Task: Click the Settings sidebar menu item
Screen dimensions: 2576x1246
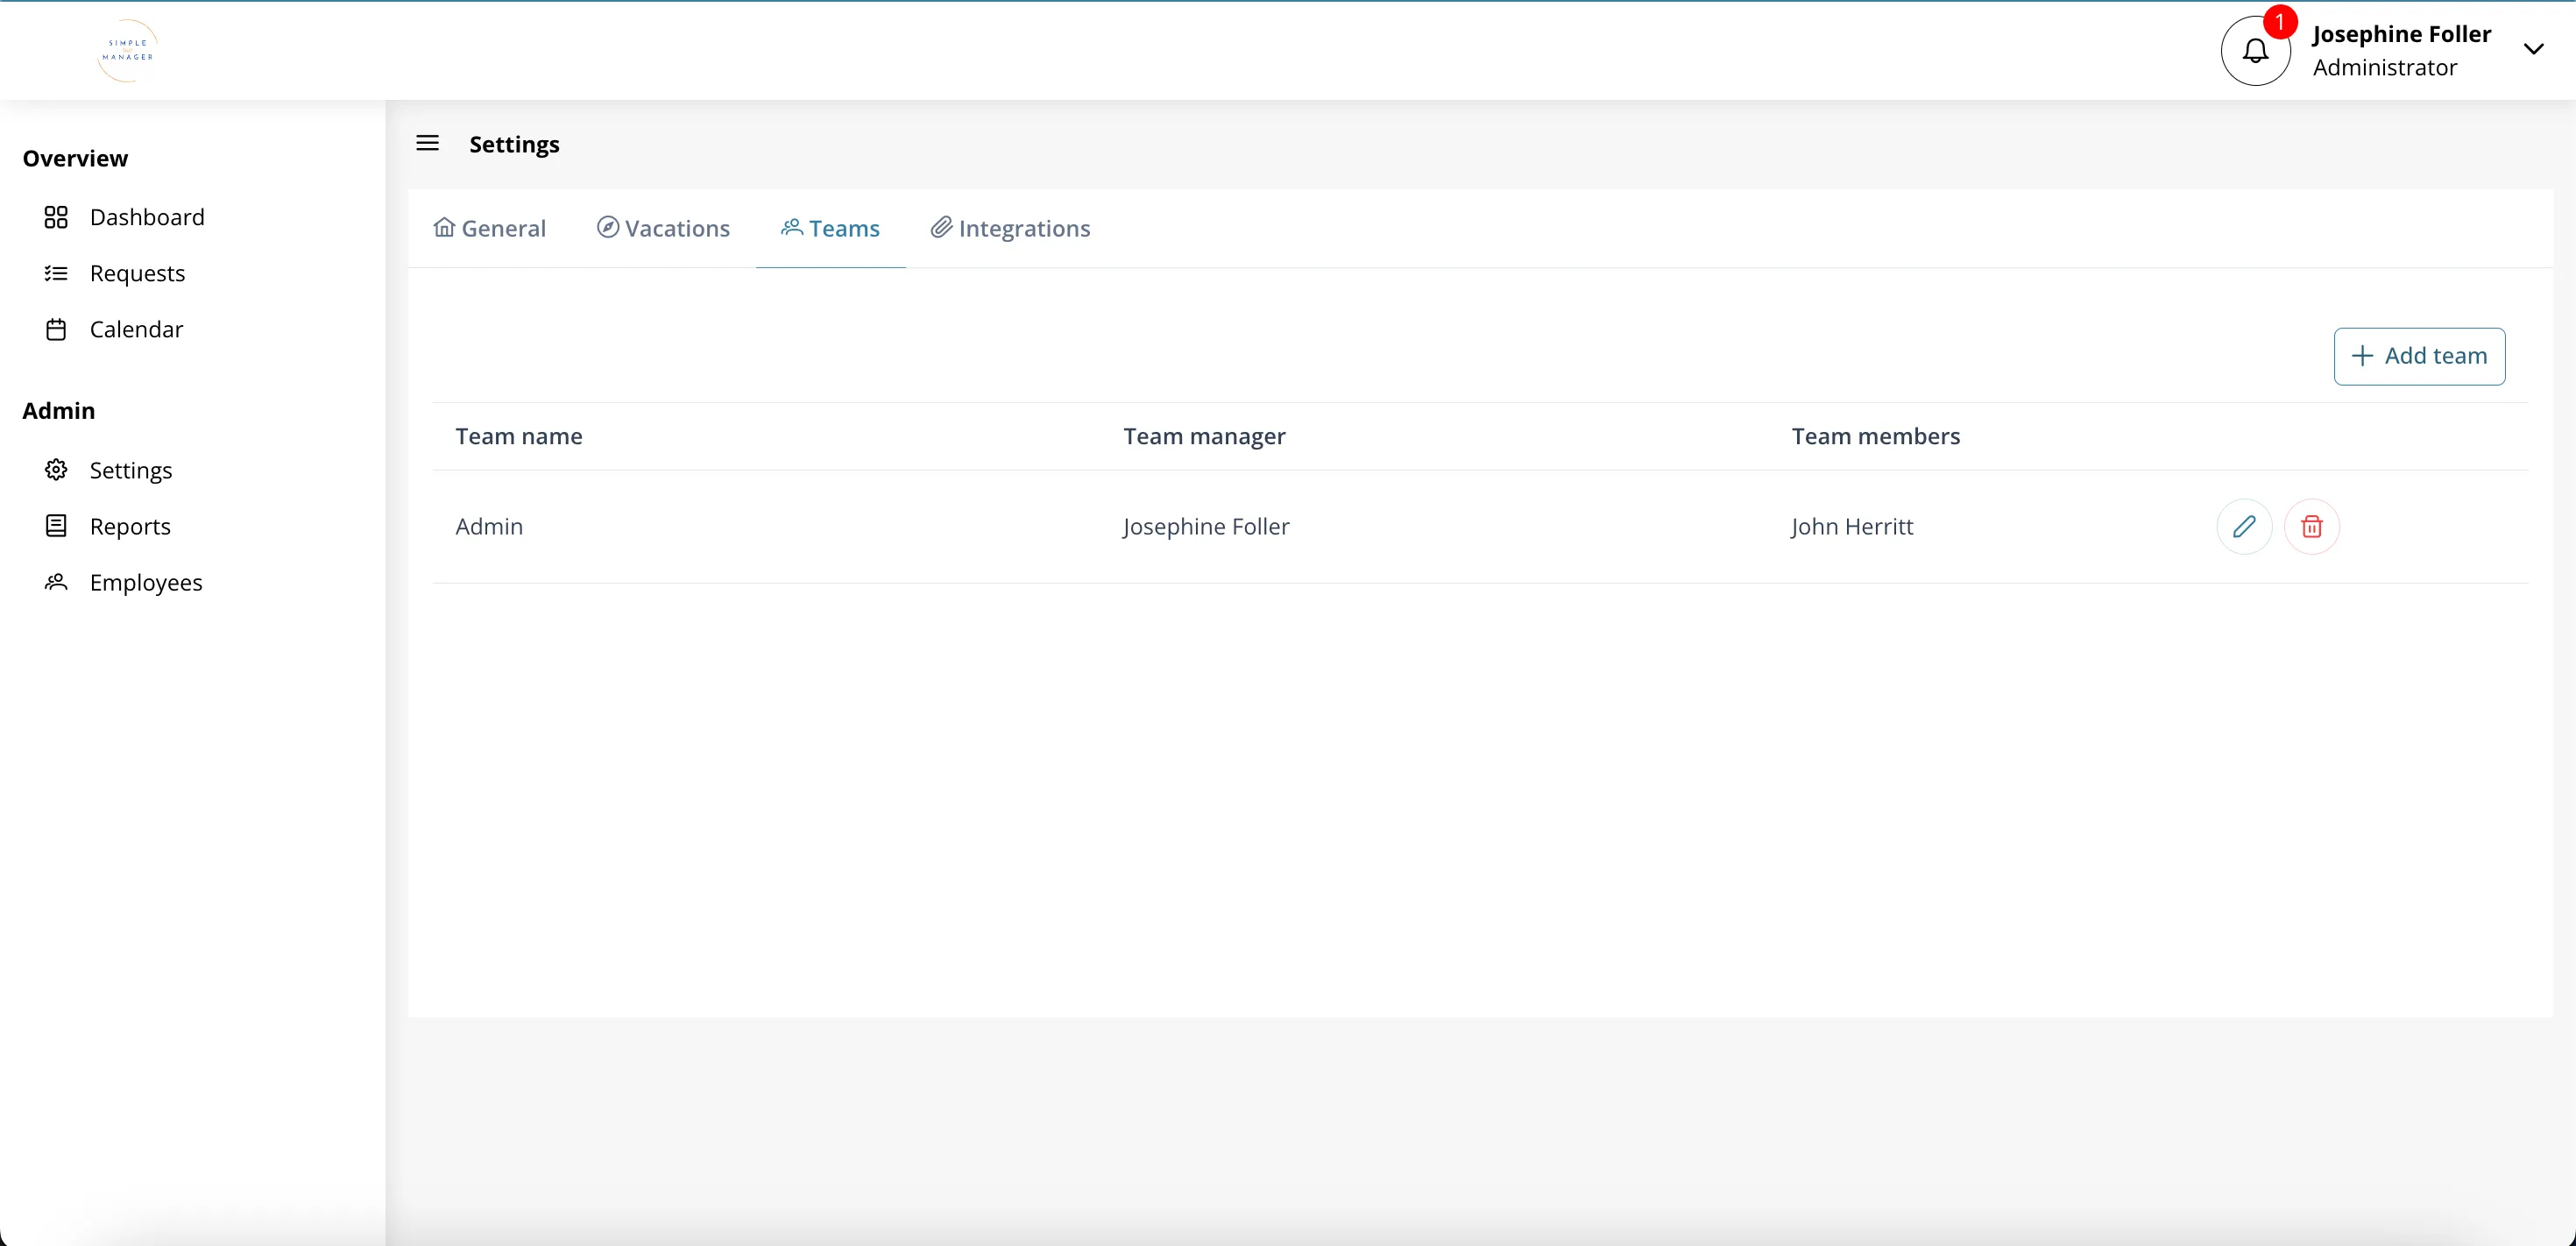Action: [130, 469]
